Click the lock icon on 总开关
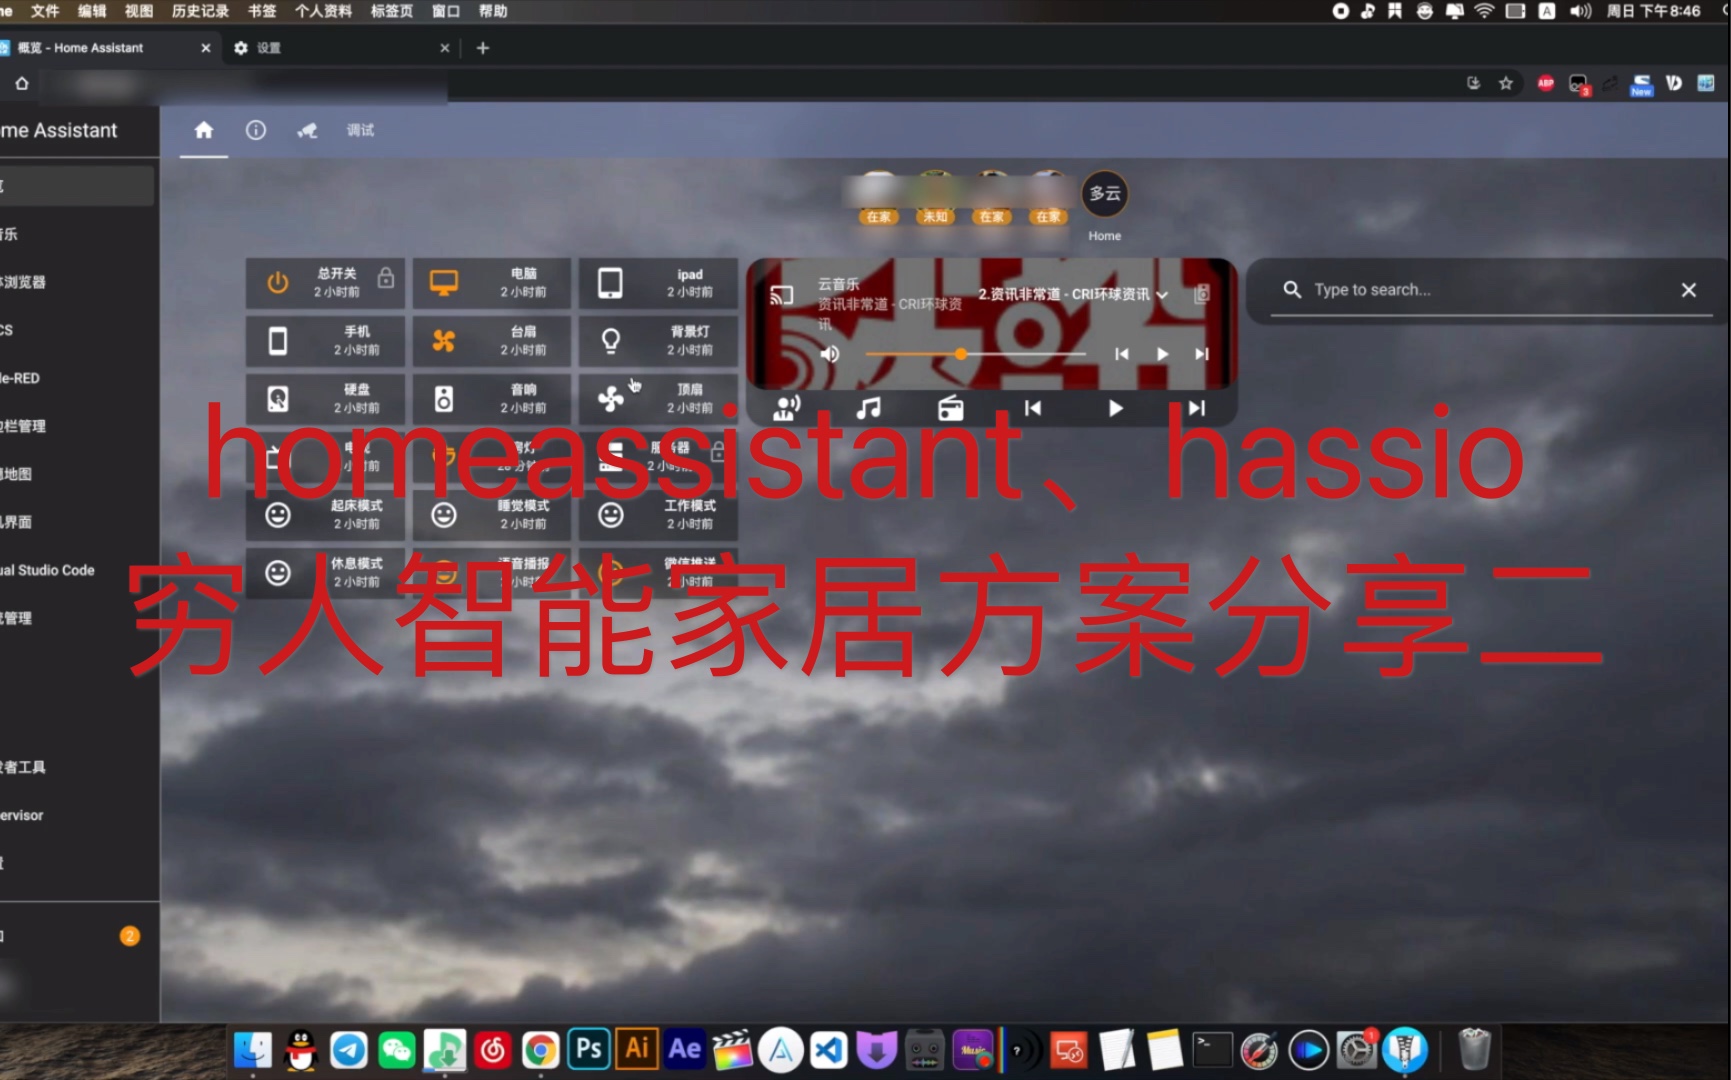1731x1080 pixels. coord(386,277)
